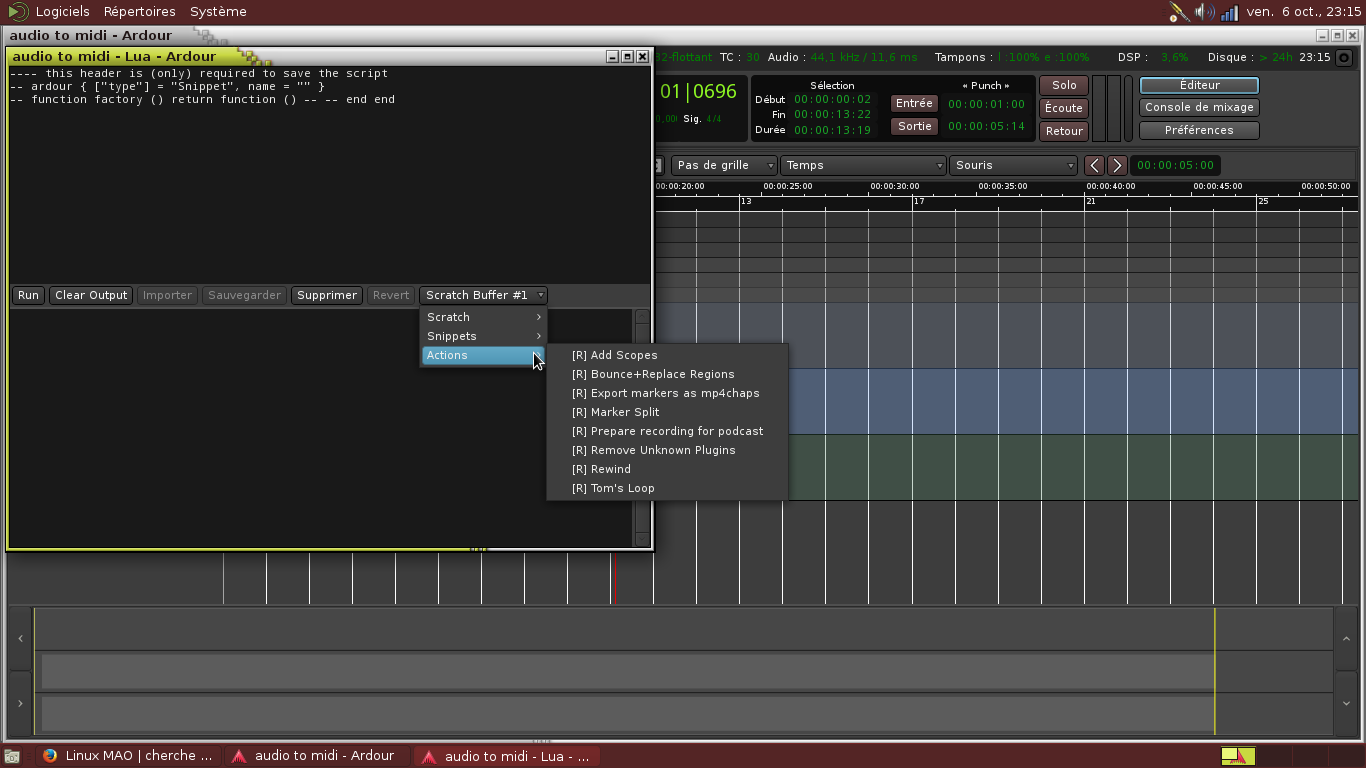Screen dimensions: 1366x768
Task: Click the summary pane up chevron
Action: [1346, 639]
